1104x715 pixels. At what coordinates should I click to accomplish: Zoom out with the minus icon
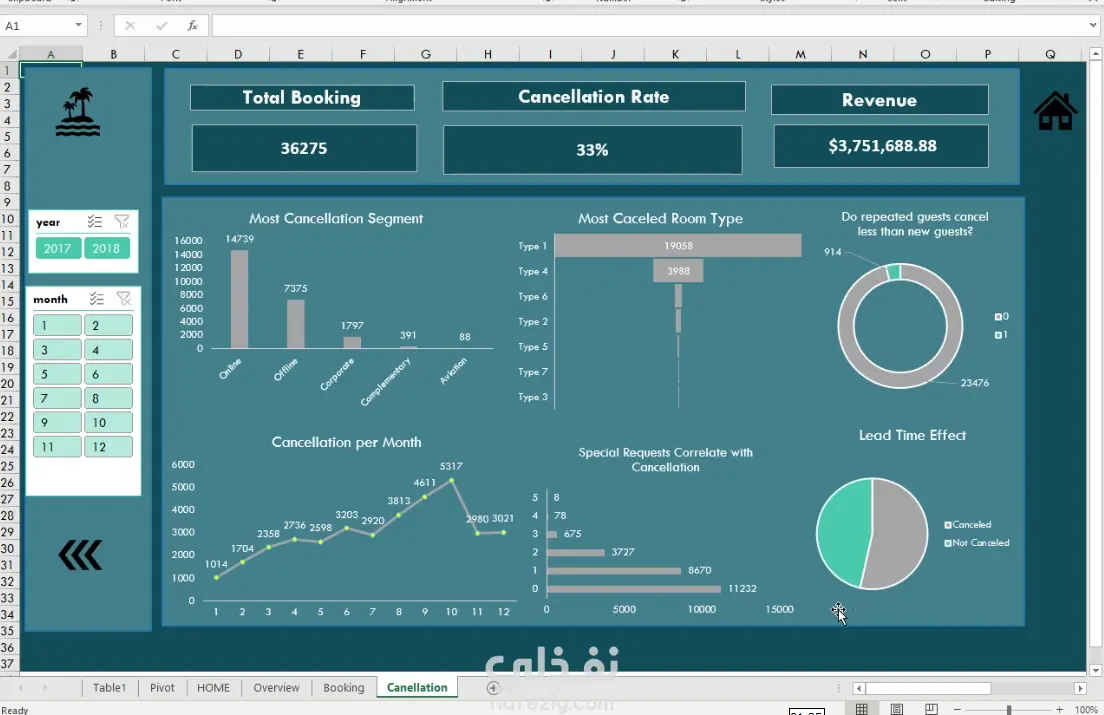tap(958, 709)
